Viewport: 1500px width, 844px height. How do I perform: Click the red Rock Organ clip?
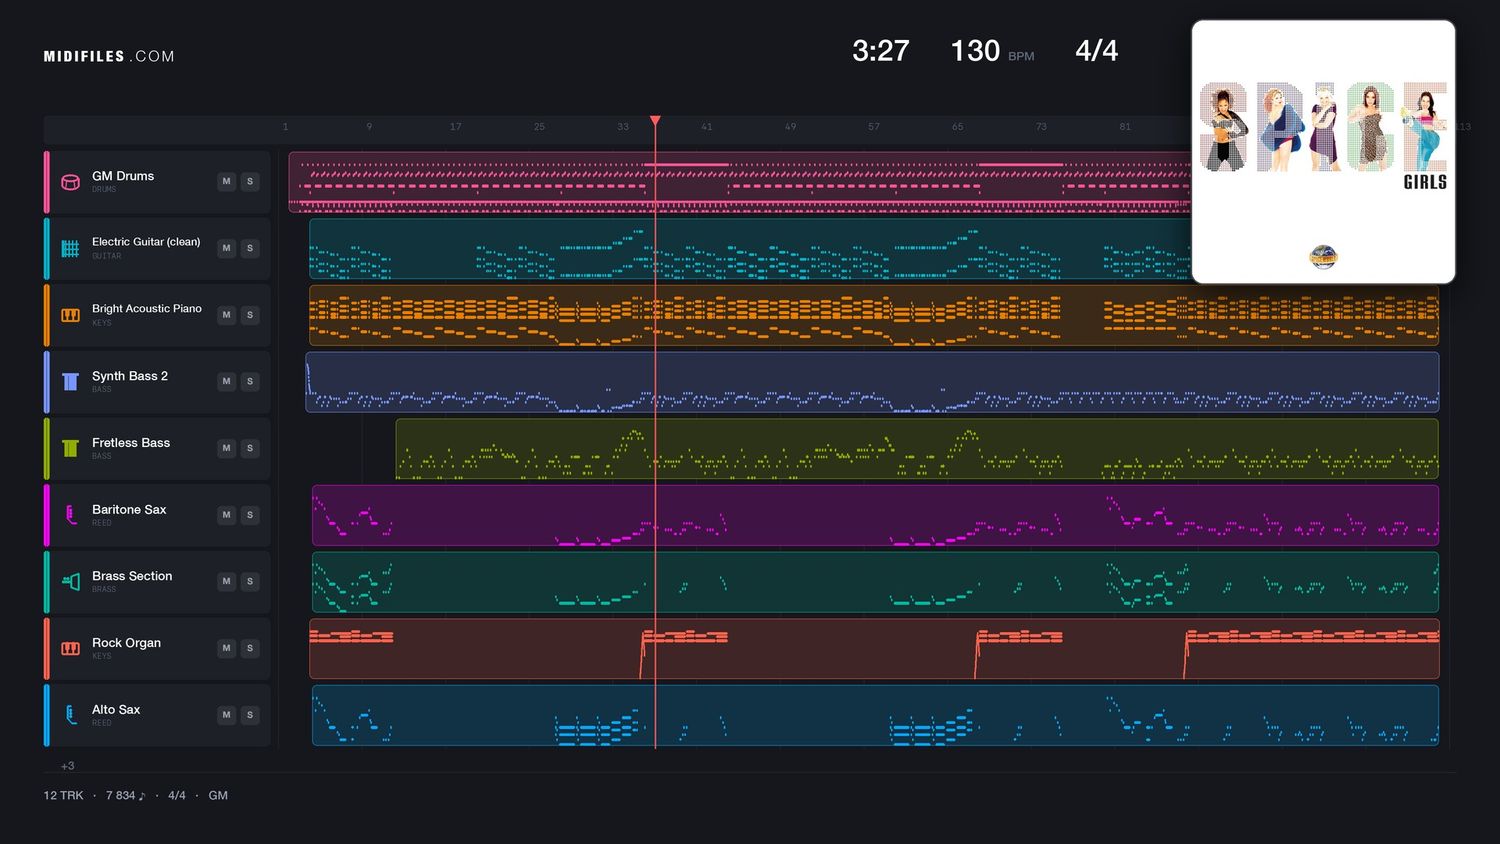[874, 648]
